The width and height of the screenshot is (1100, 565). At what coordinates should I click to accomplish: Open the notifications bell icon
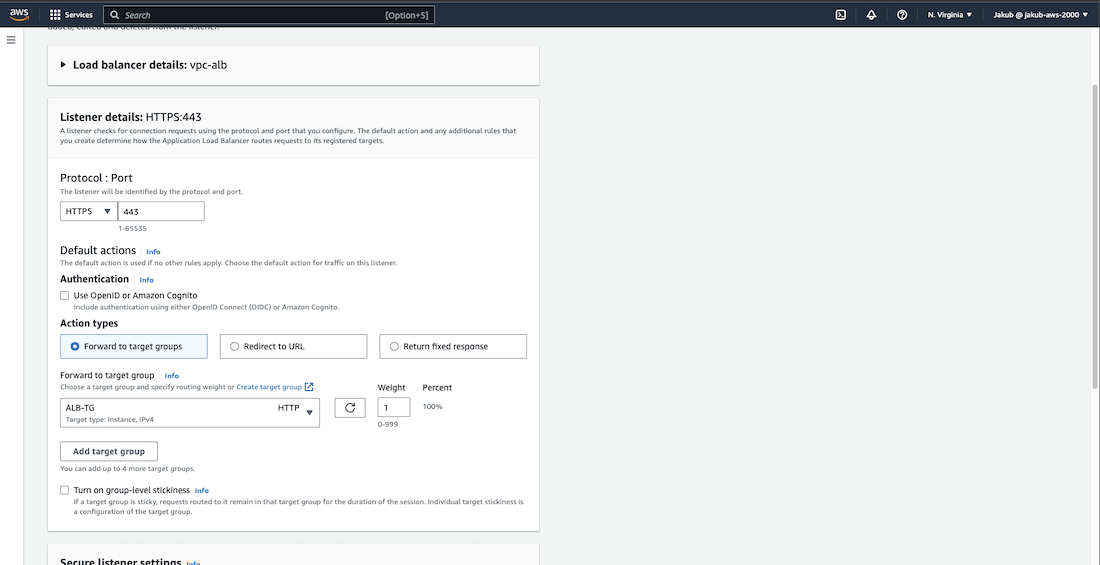tap(871, 15)
